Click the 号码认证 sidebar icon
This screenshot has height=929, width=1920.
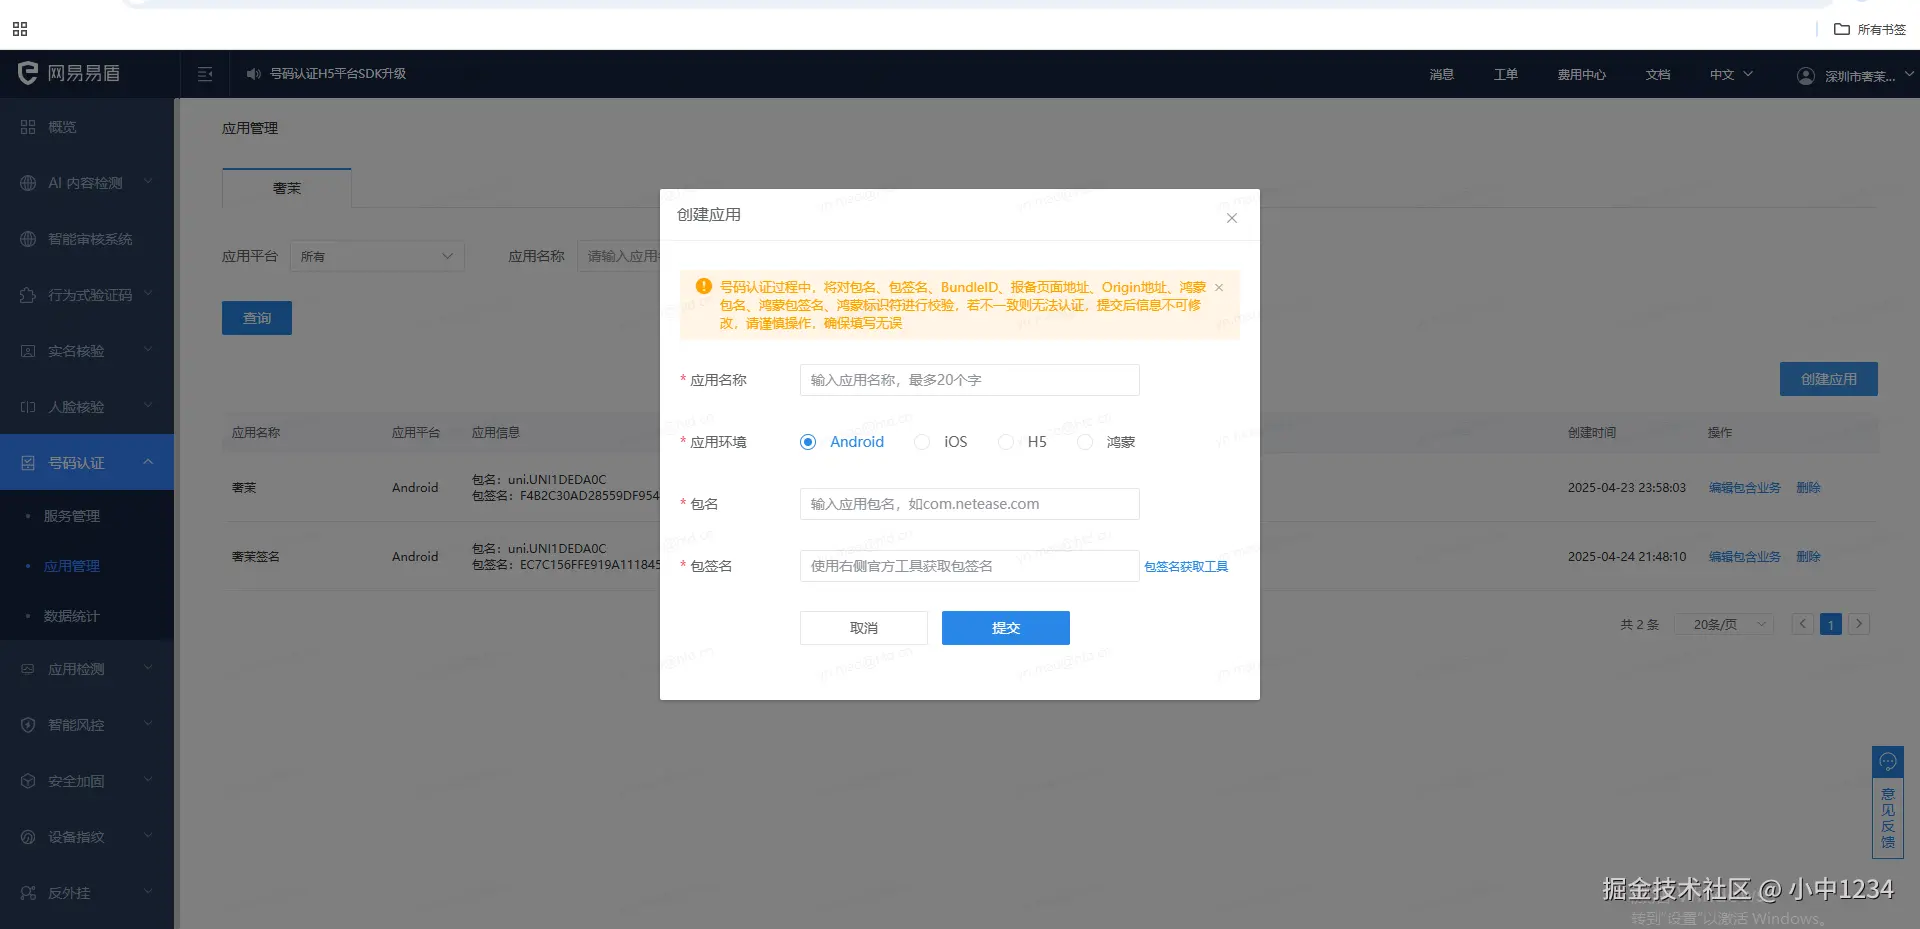coord(28,463)
